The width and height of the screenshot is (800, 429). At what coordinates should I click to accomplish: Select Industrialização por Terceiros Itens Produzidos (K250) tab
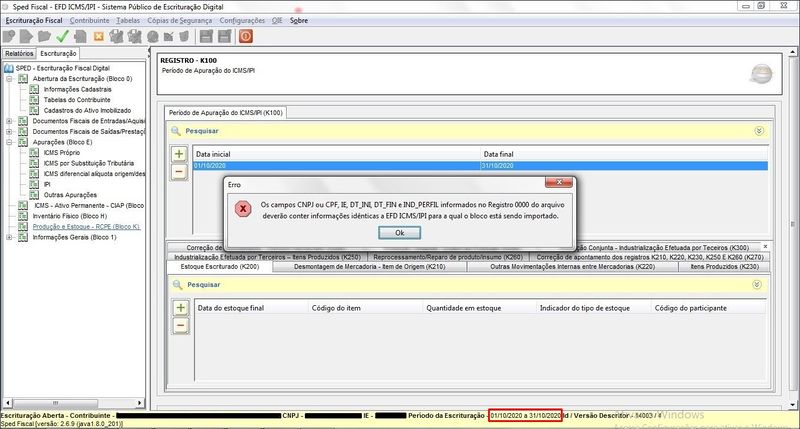(x=267, y=257)
